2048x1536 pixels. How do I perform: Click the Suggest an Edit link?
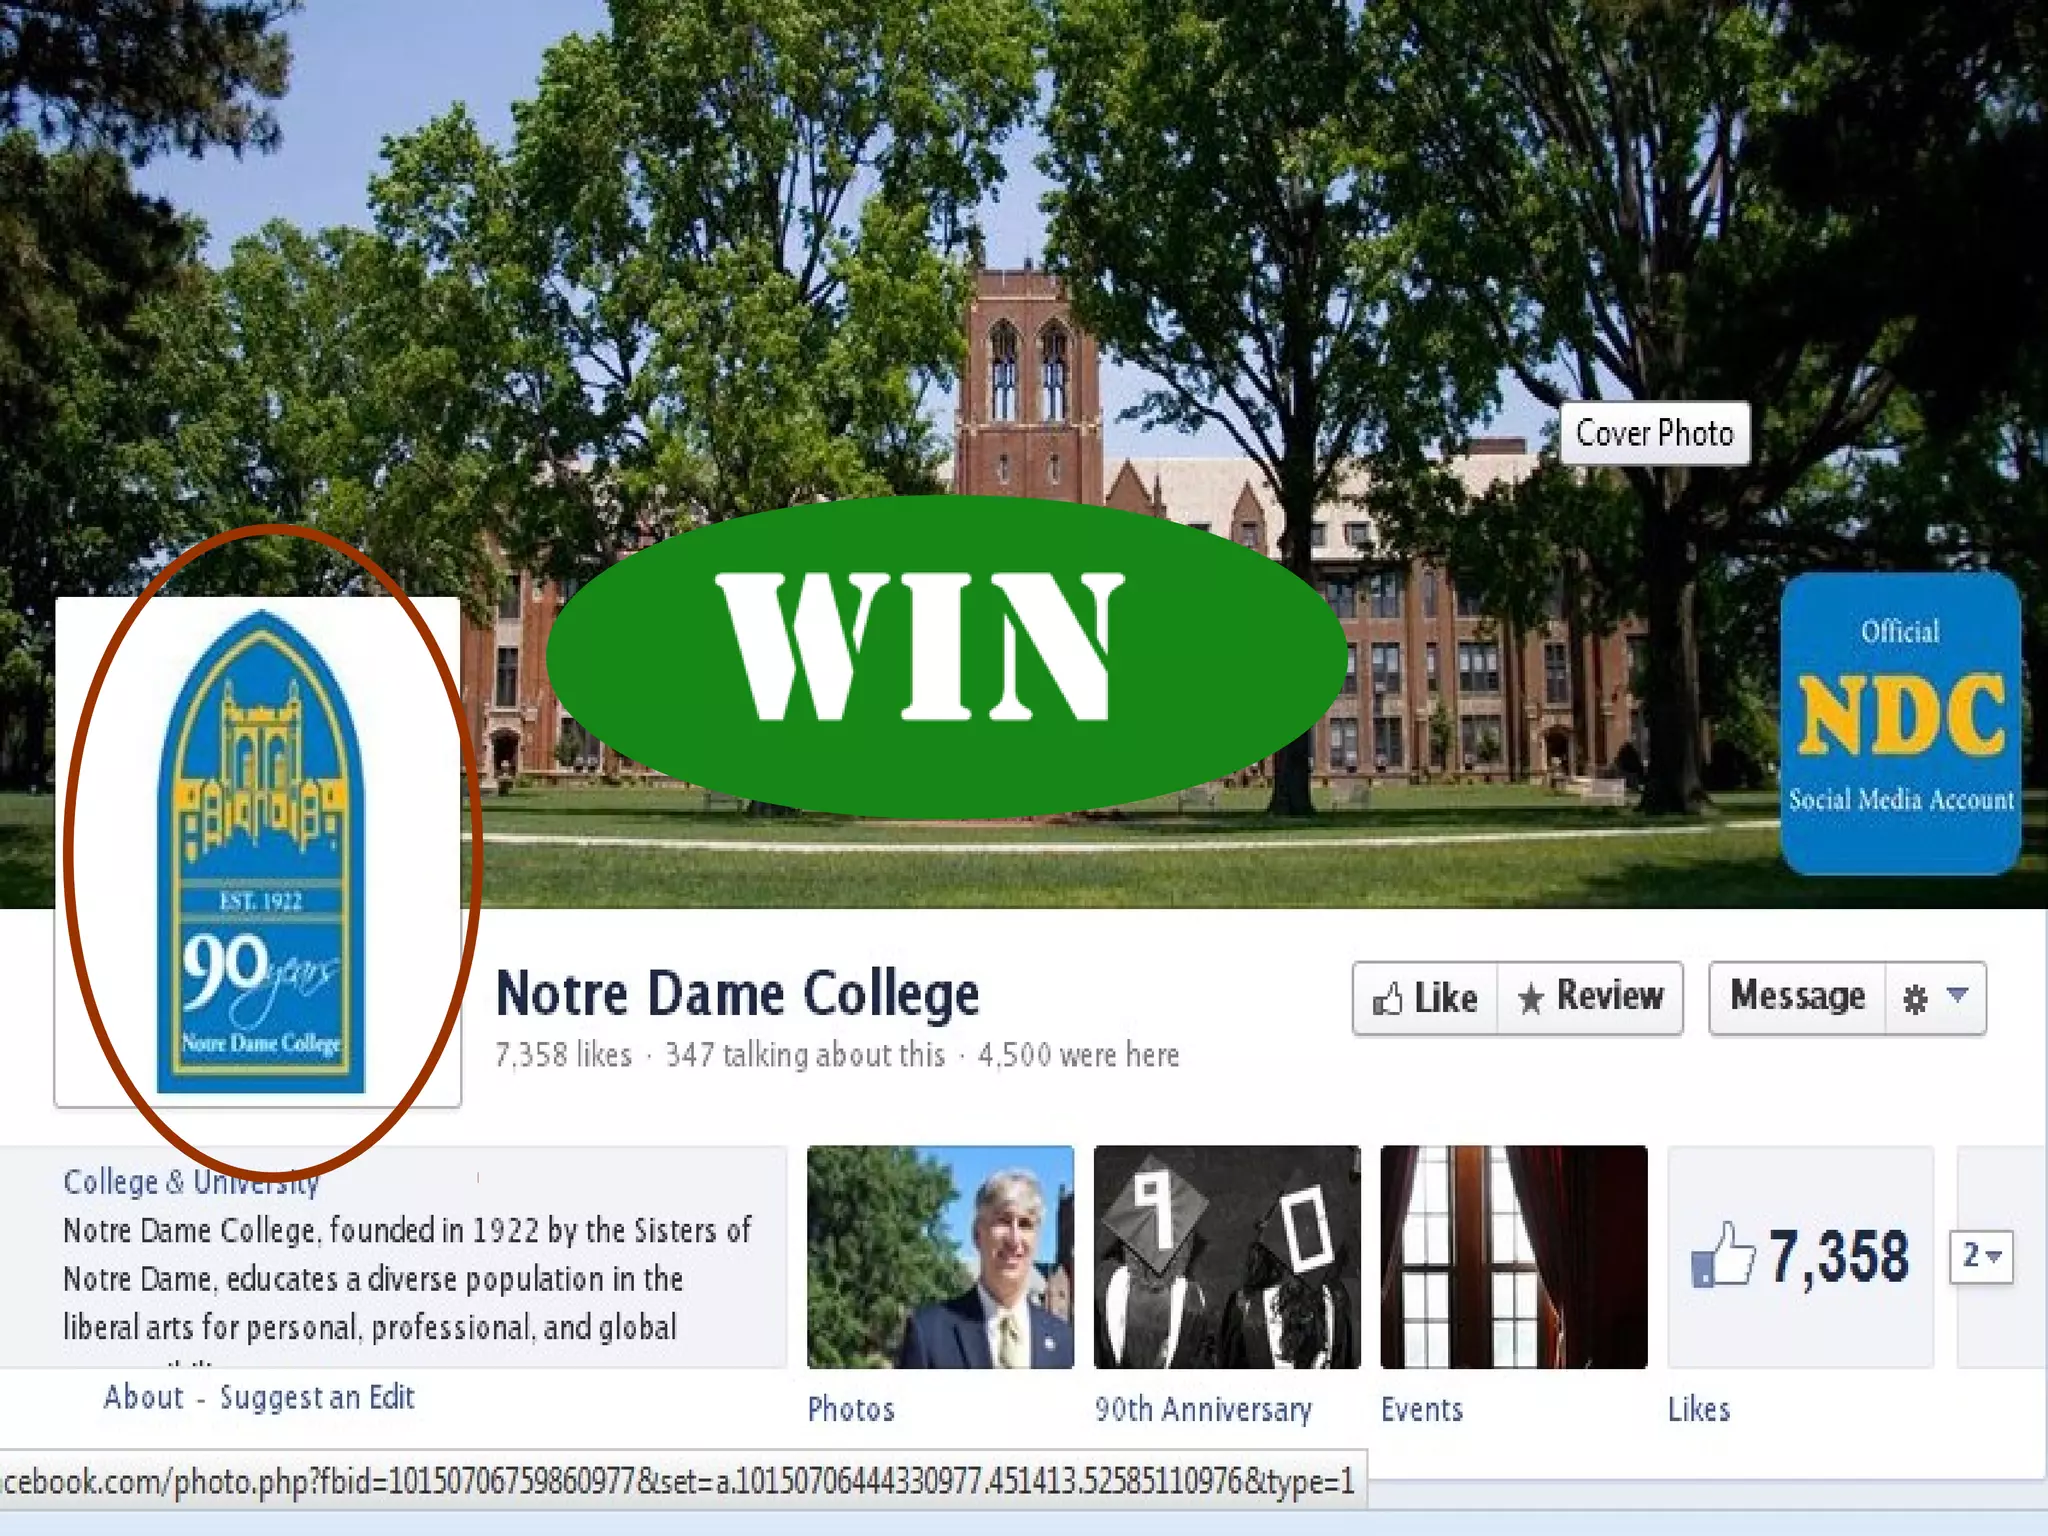[317, 1397]
